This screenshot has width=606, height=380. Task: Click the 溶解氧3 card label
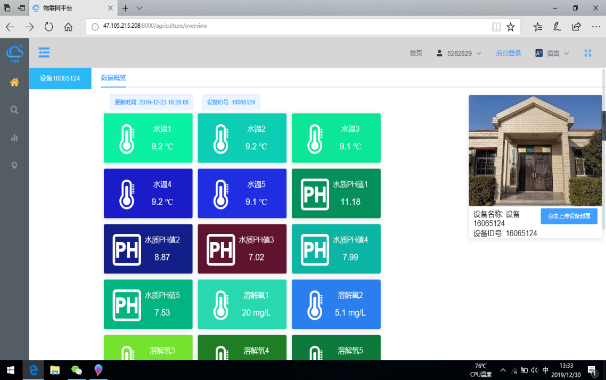click(x=162, y=351)
